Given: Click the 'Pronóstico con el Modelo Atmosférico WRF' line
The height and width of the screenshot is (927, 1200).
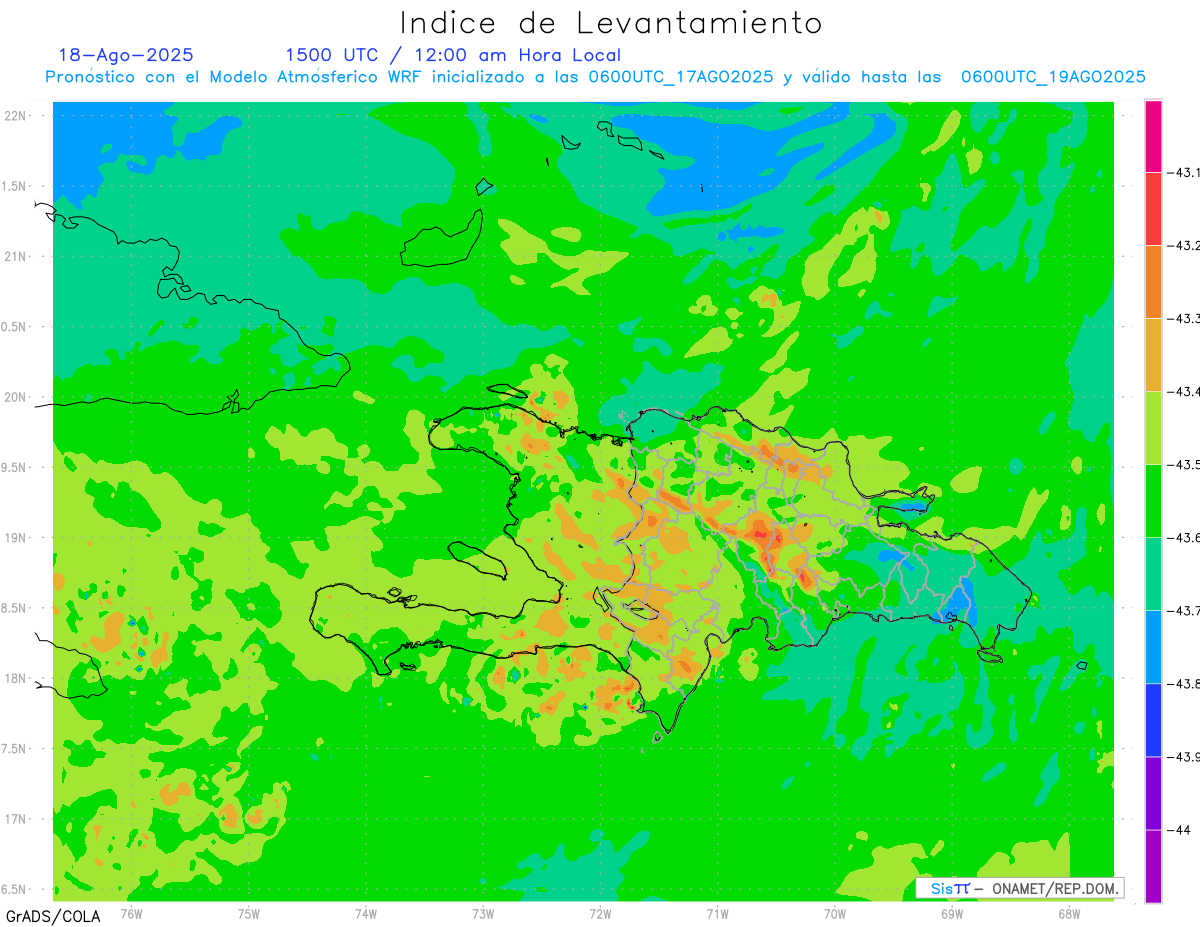Looking at the screenshot, I should point(595,77).
